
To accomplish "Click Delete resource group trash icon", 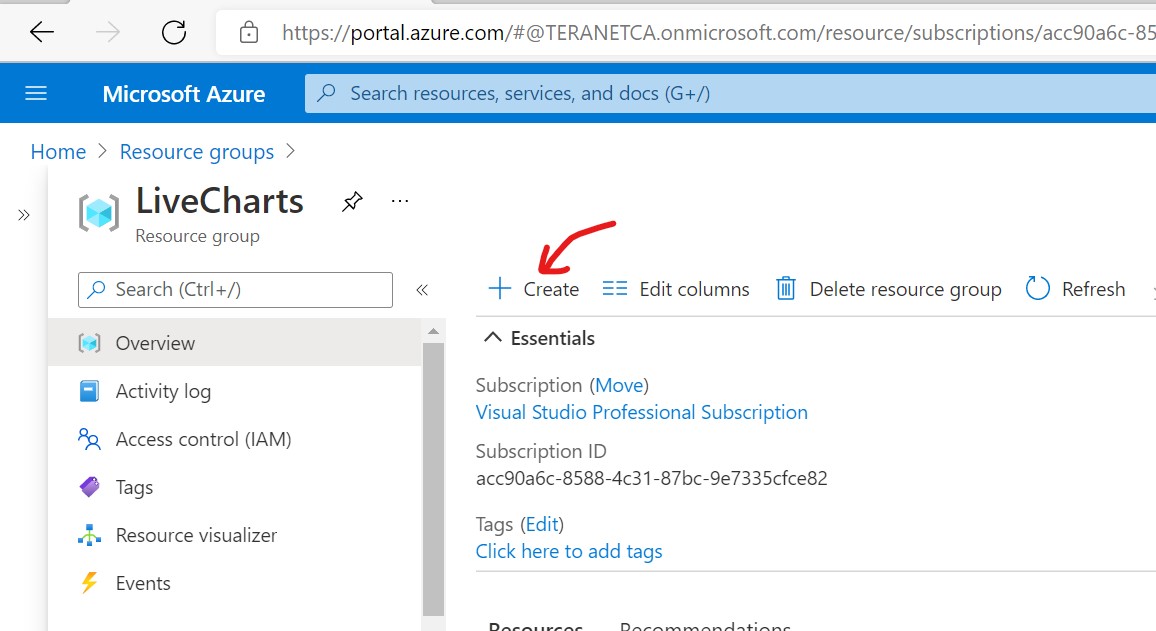I will 786,288.
